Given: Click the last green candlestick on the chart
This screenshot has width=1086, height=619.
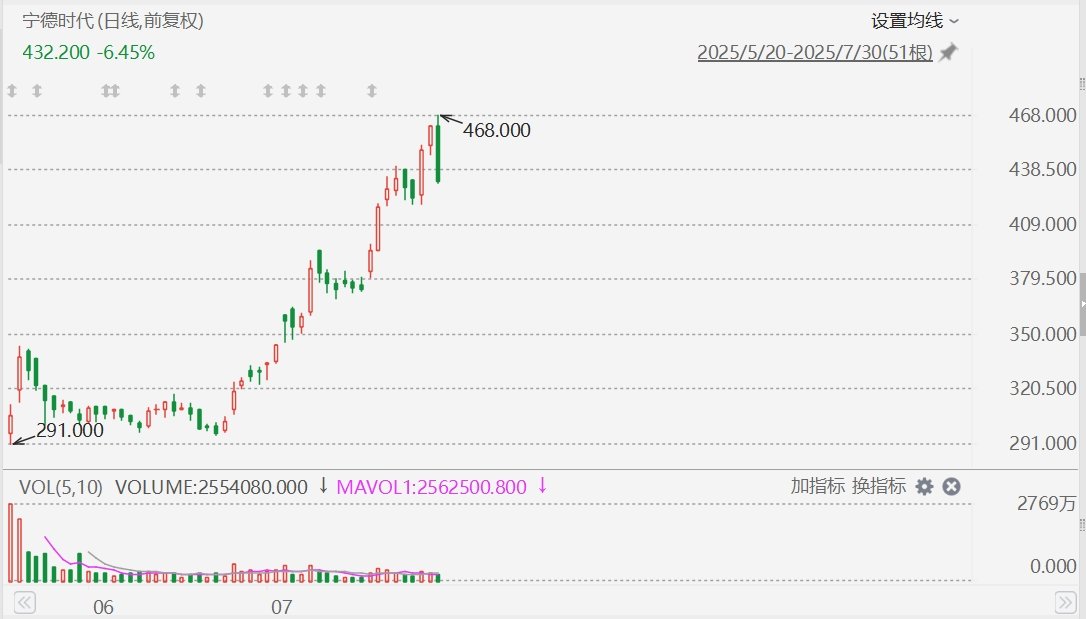Looking at the screenshot, I should pos(438,153).
